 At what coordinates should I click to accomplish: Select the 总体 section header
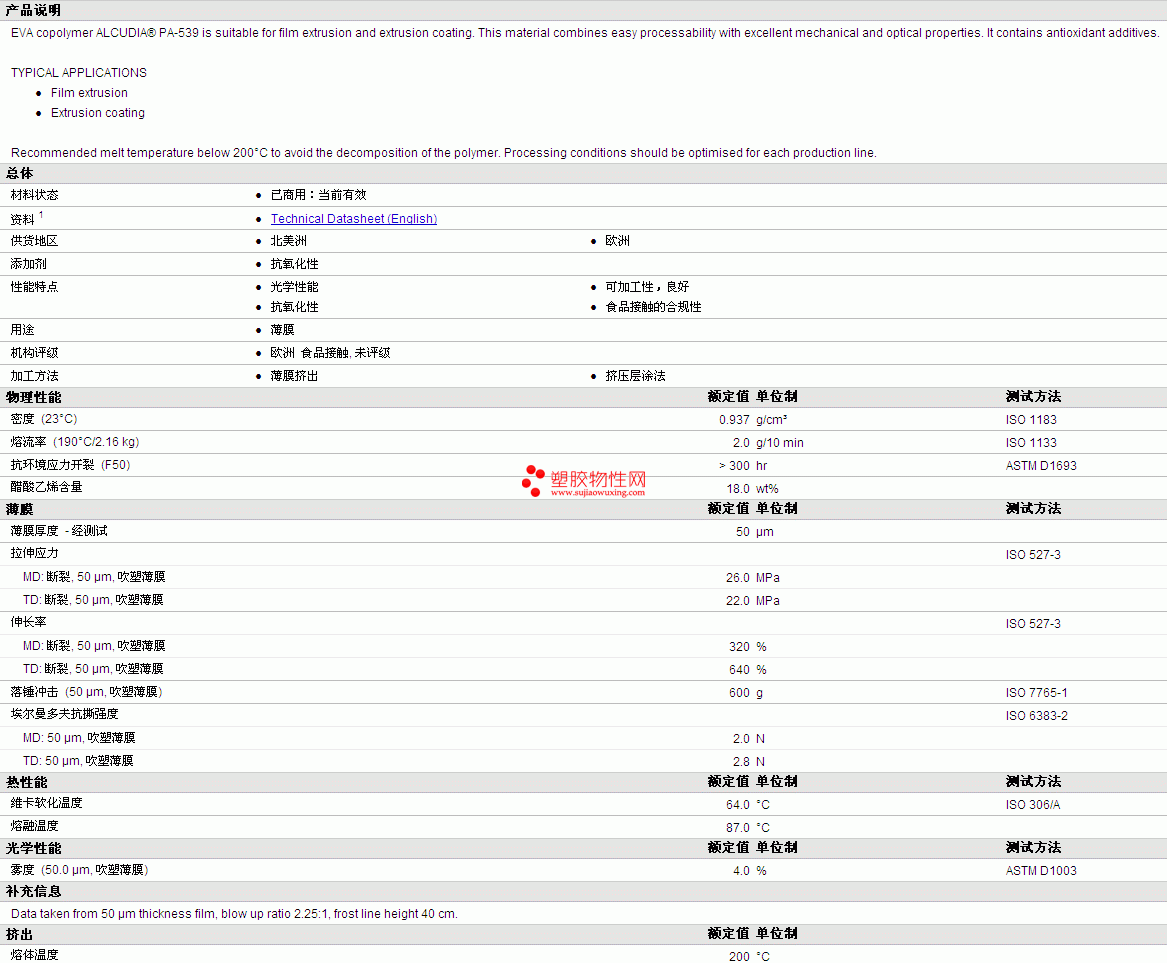(x=20, y=173)
